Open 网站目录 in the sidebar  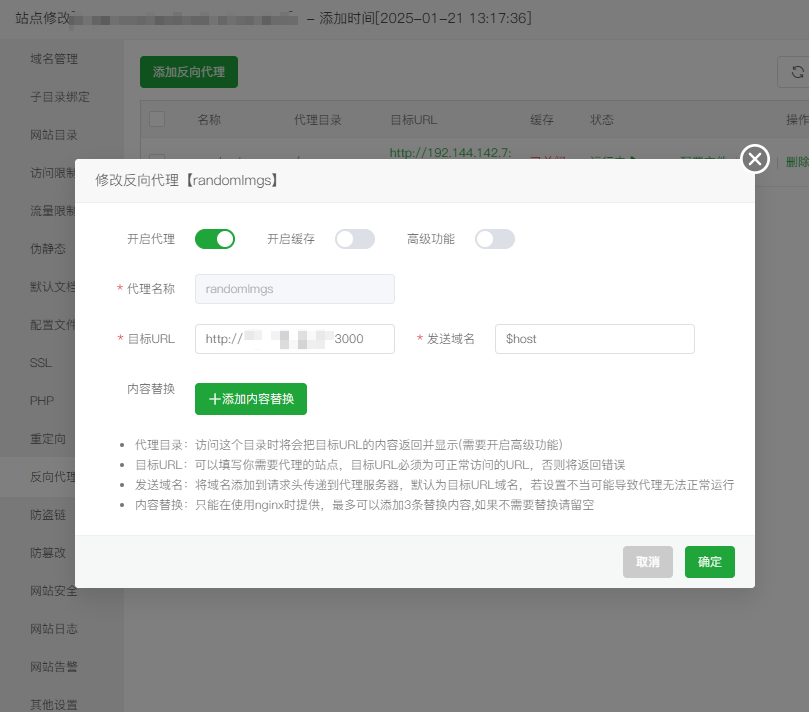(54, 135)
